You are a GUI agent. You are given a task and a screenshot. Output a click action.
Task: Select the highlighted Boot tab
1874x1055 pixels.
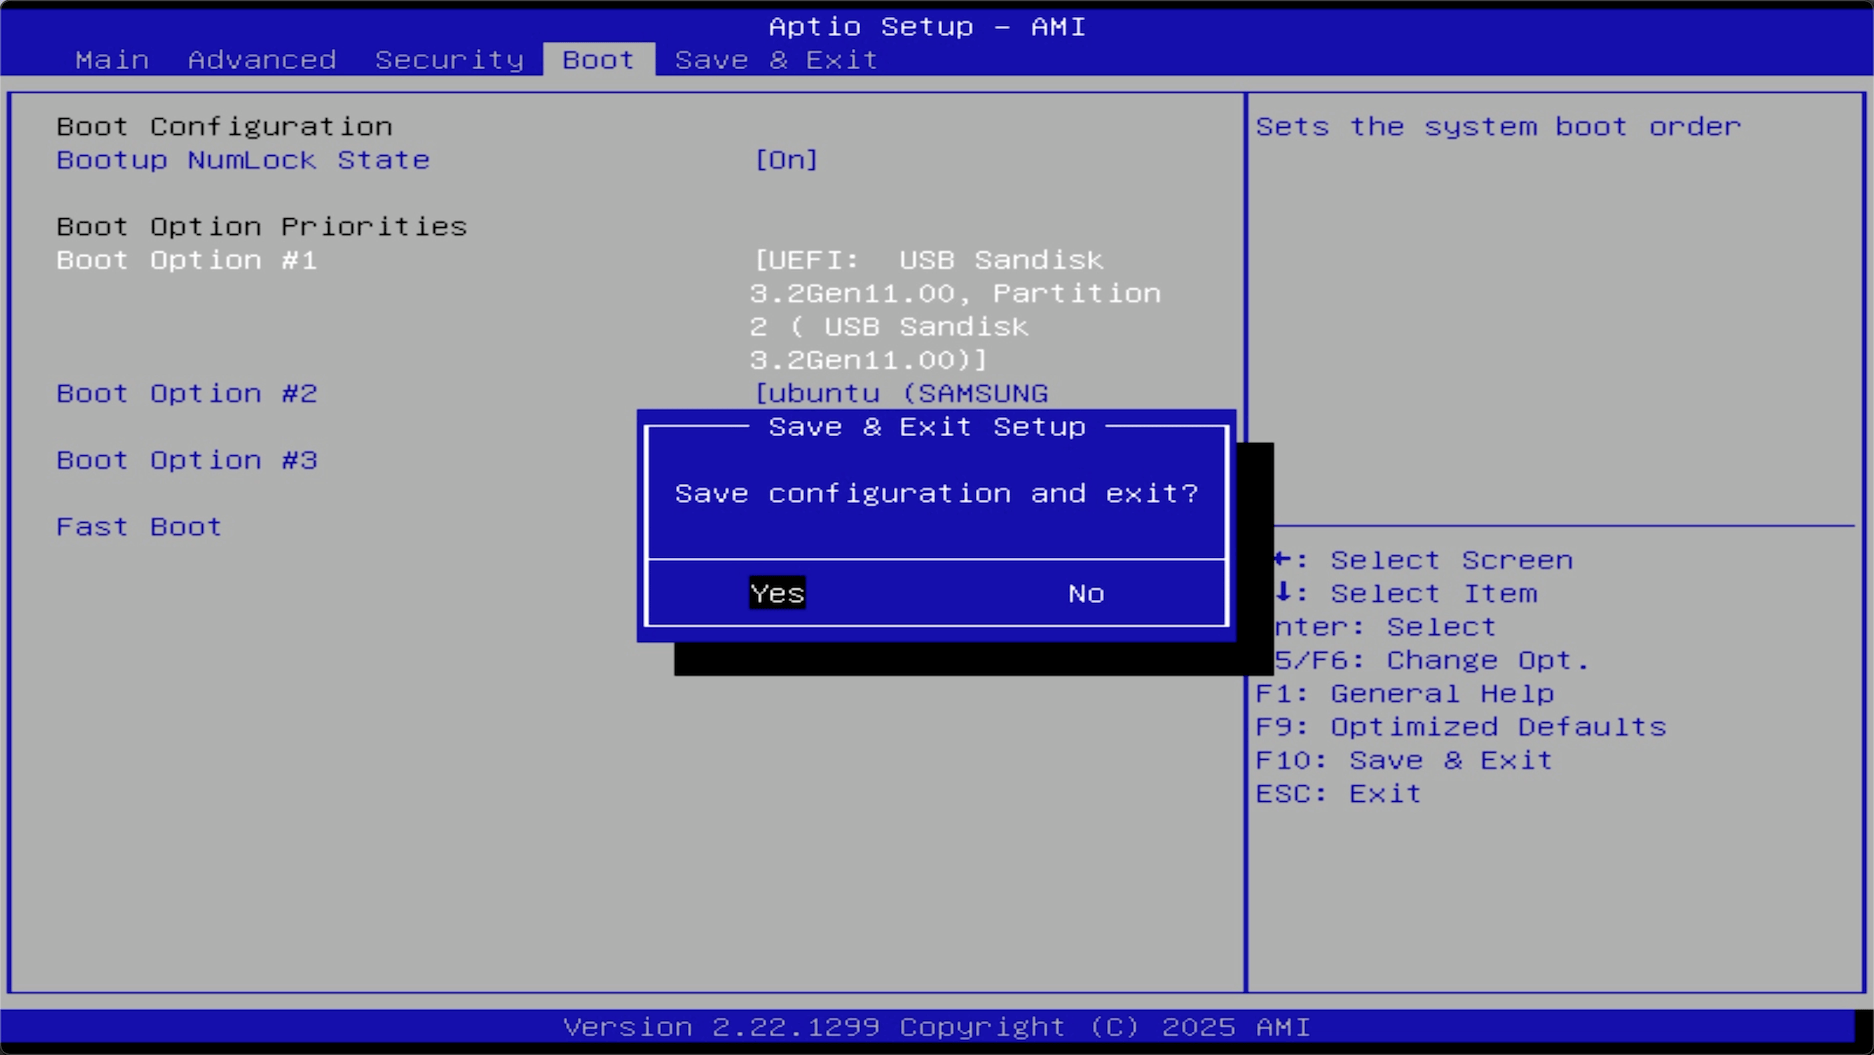pos(598,60)
